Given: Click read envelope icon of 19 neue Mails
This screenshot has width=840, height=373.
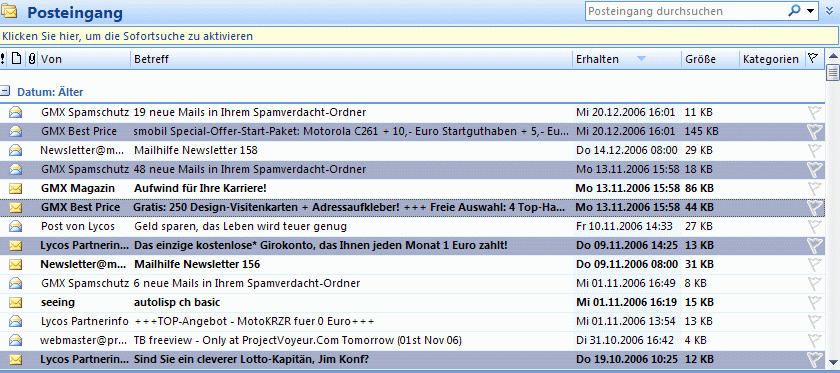Looking at the screenshot, I should click(x=16, y=112).
